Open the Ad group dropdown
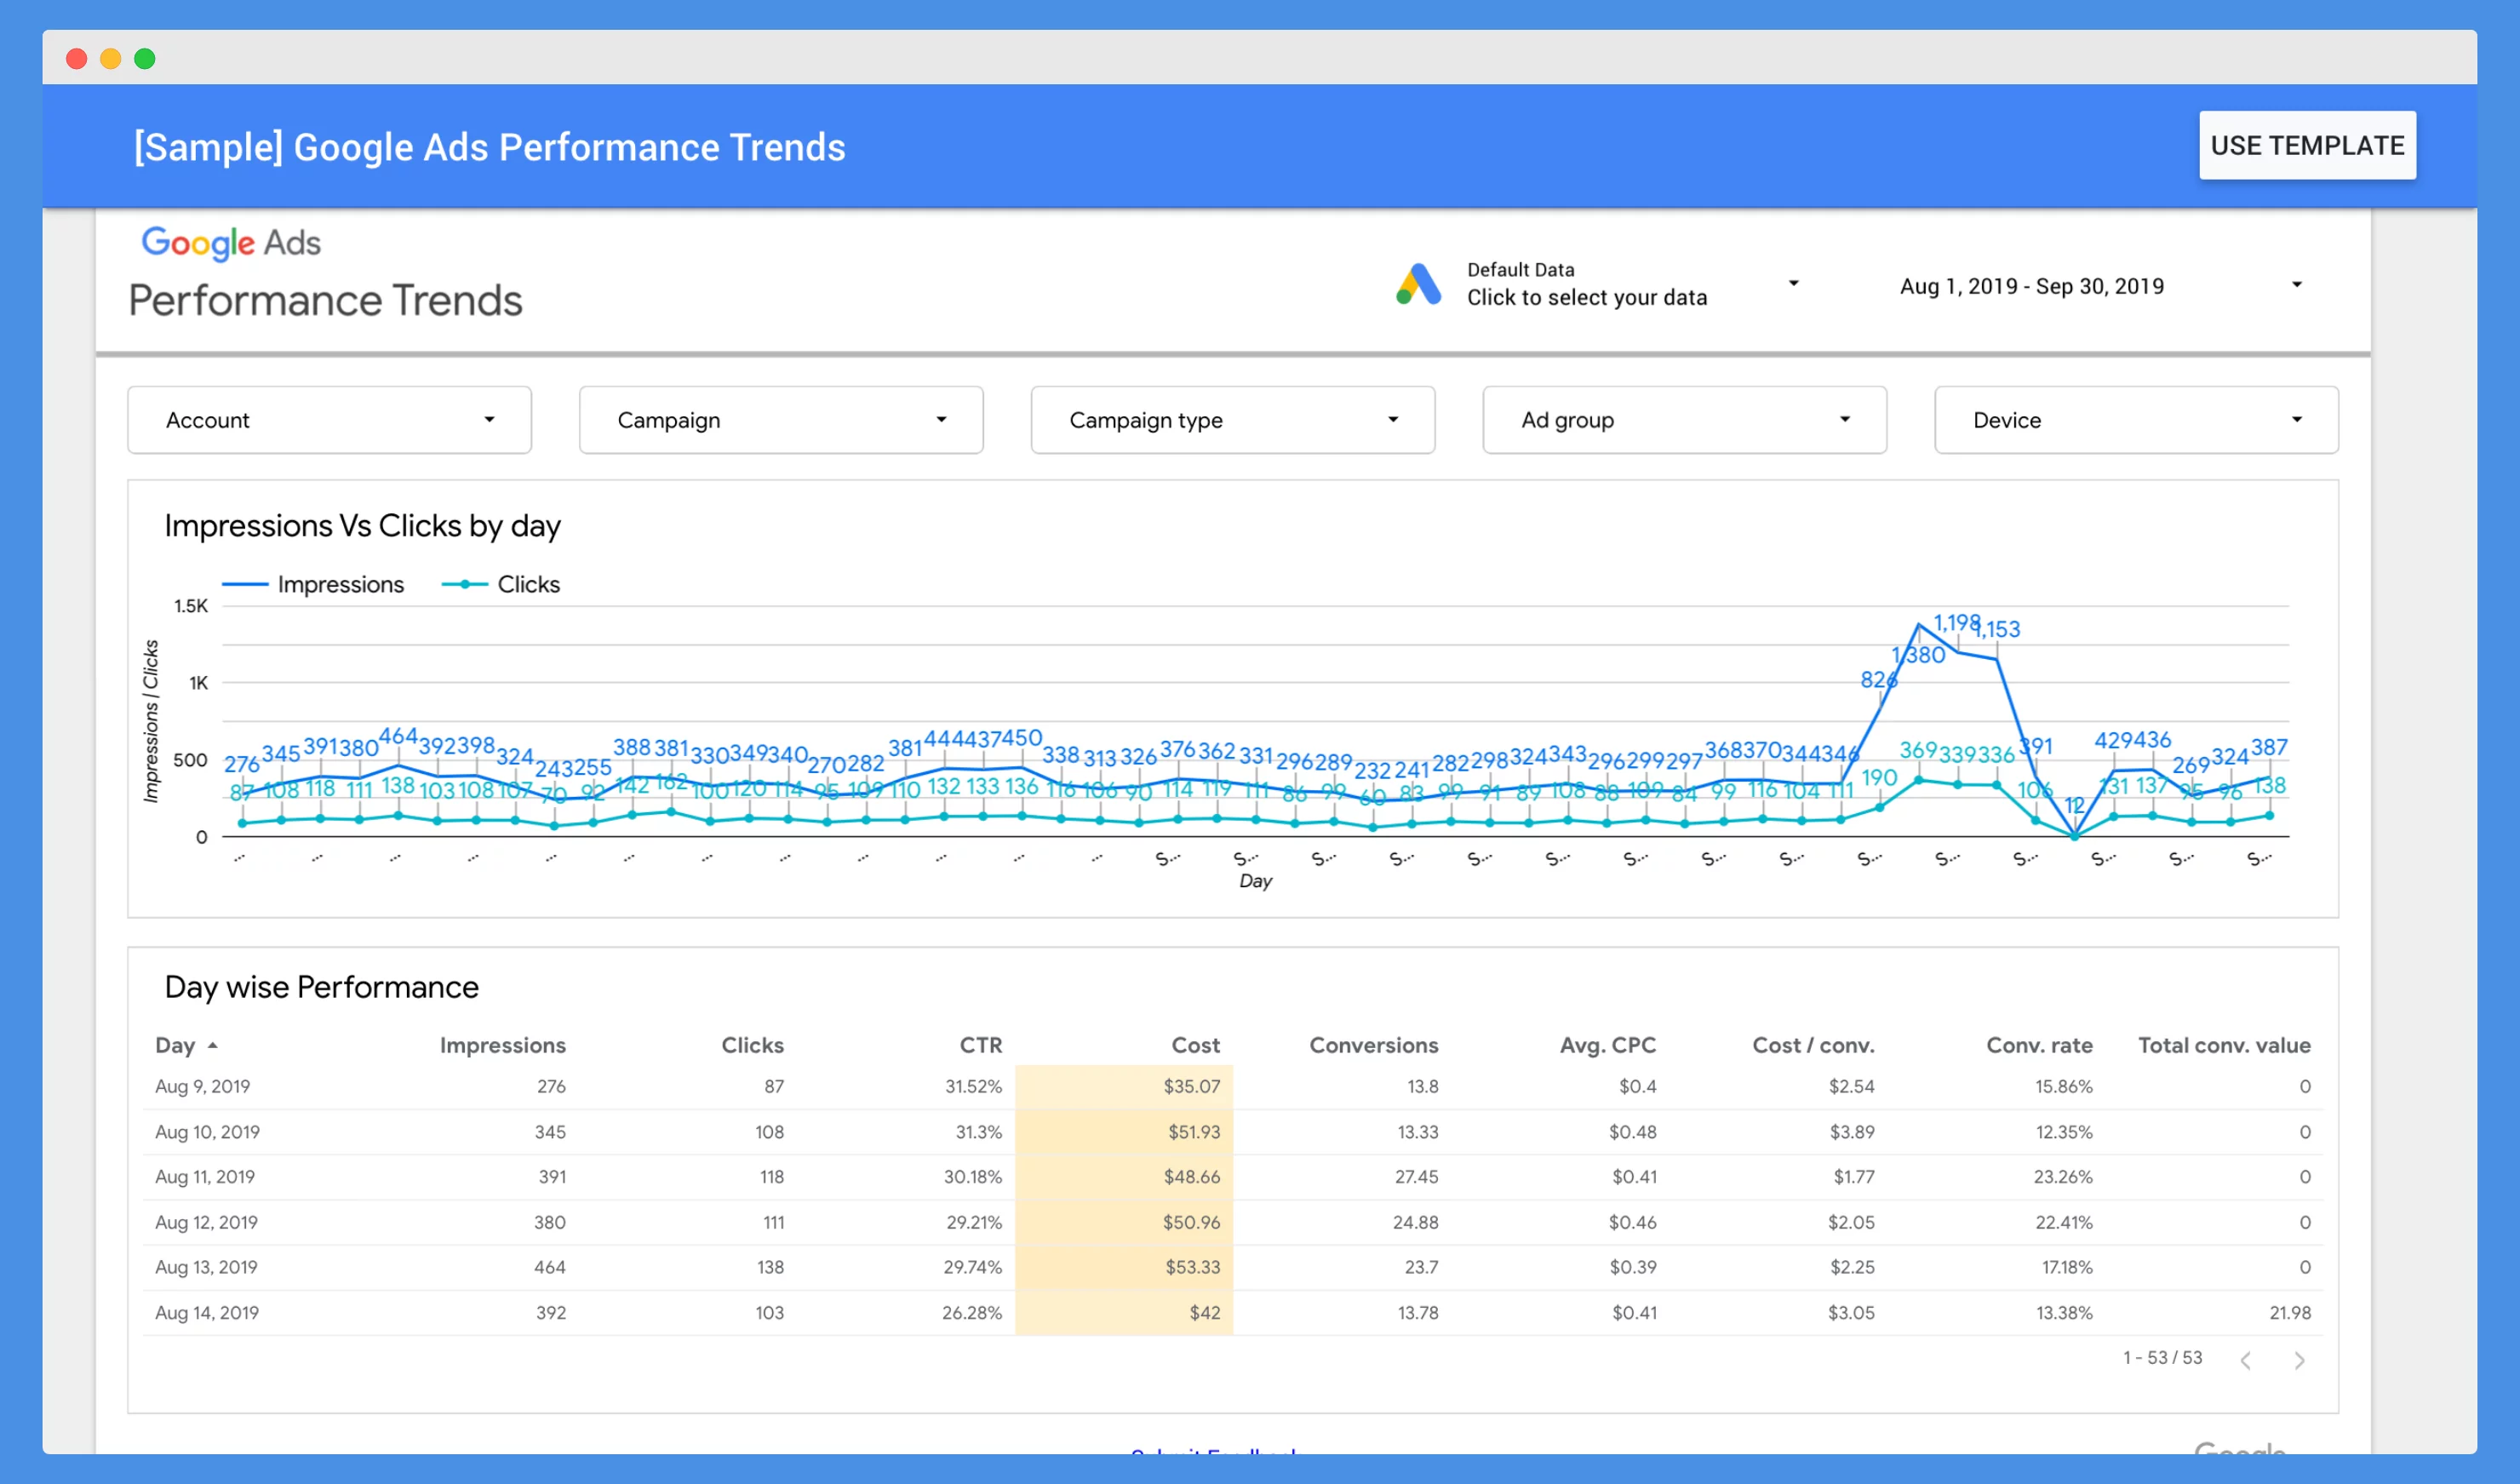Image resolution: width=2520 pixels, height=1484 pixels. tap(1684, 420)
